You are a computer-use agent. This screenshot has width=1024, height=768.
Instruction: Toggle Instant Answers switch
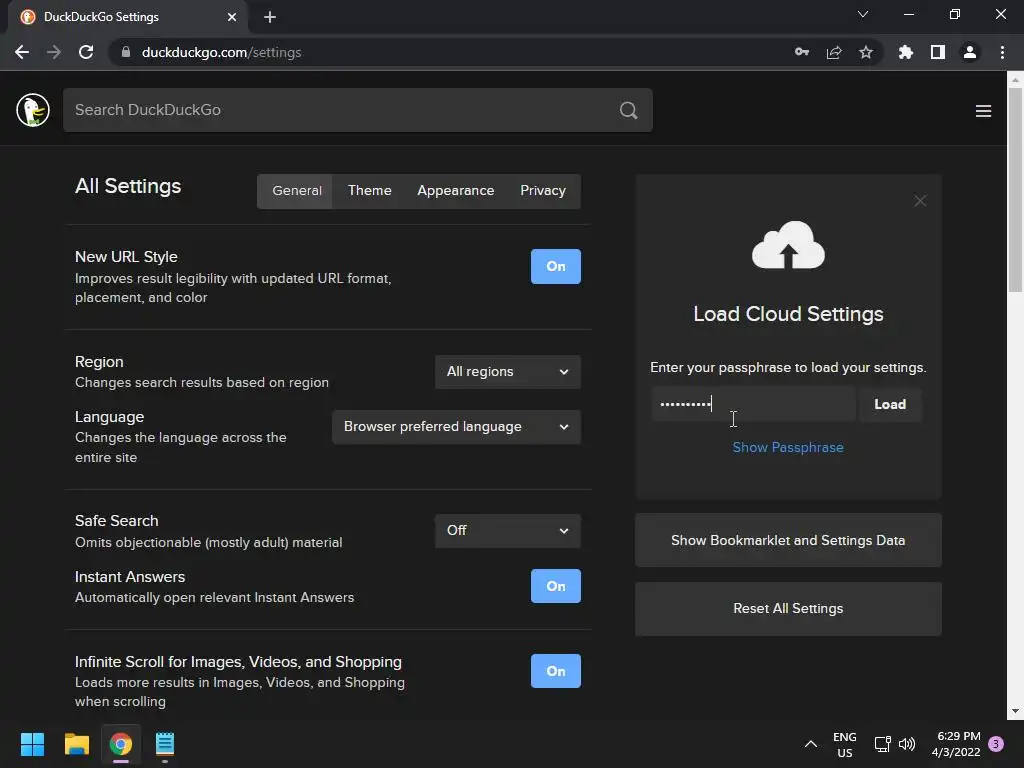pyautogui.click(x=555, y=586)
